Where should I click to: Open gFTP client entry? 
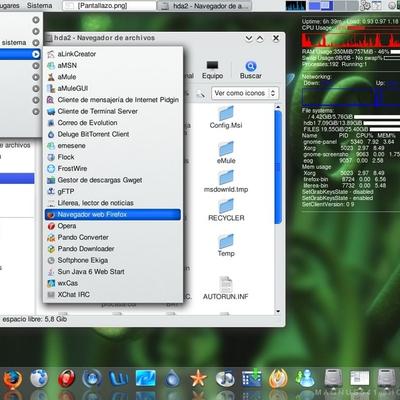[x=113, y=191]
